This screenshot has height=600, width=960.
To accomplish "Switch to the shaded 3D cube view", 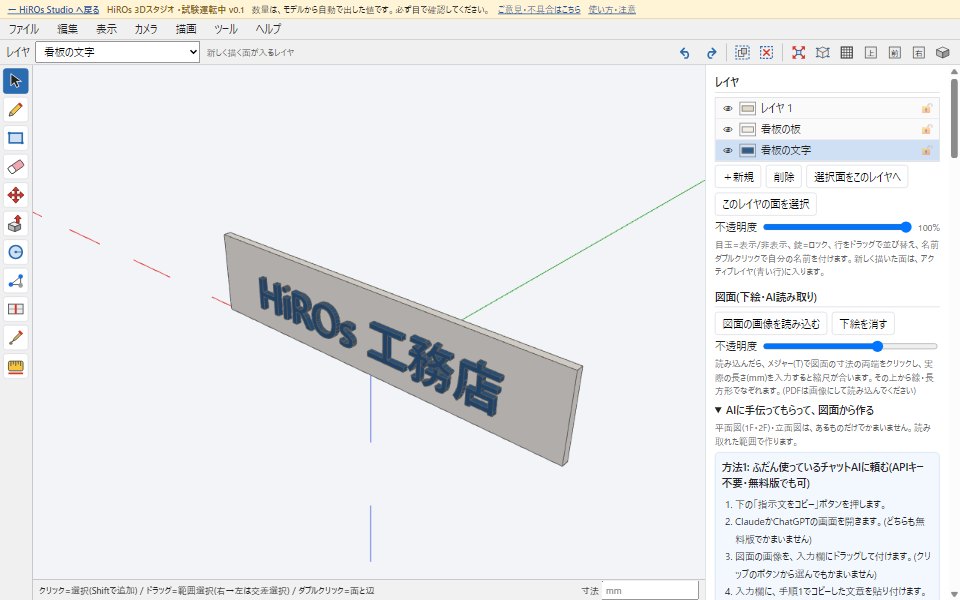I will coord(943,53).
